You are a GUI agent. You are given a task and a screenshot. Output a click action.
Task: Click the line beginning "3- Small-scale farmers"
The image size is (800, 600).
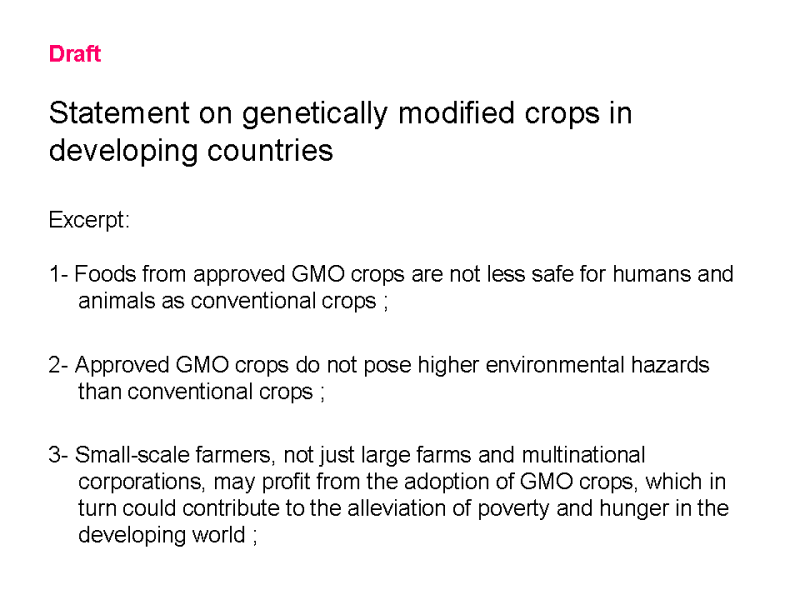pos(346,455)
